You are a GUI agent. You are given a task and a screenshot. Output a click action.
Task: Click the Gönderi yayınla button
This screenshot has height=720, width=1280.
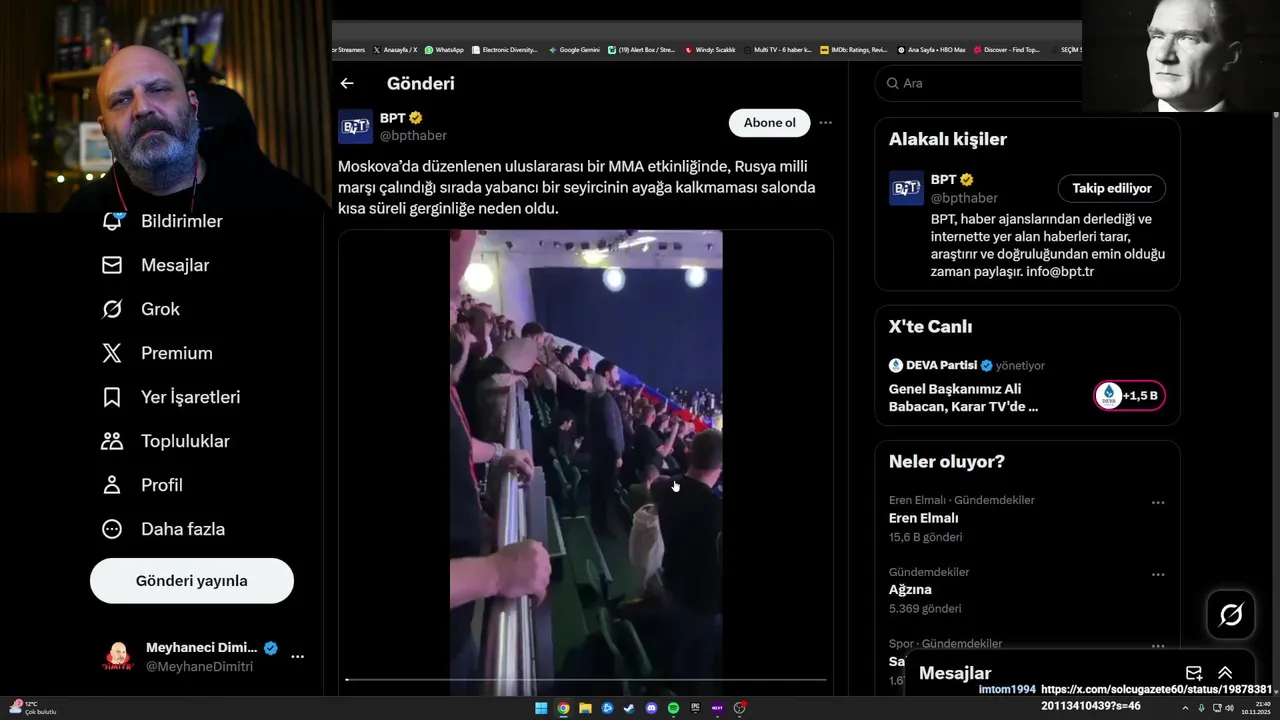192,581
